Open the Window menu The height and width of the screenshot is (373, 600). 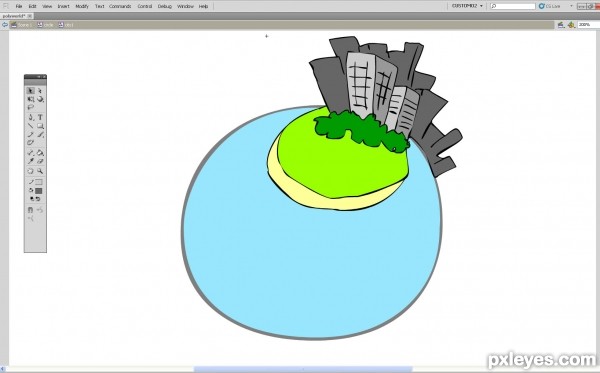185,6
